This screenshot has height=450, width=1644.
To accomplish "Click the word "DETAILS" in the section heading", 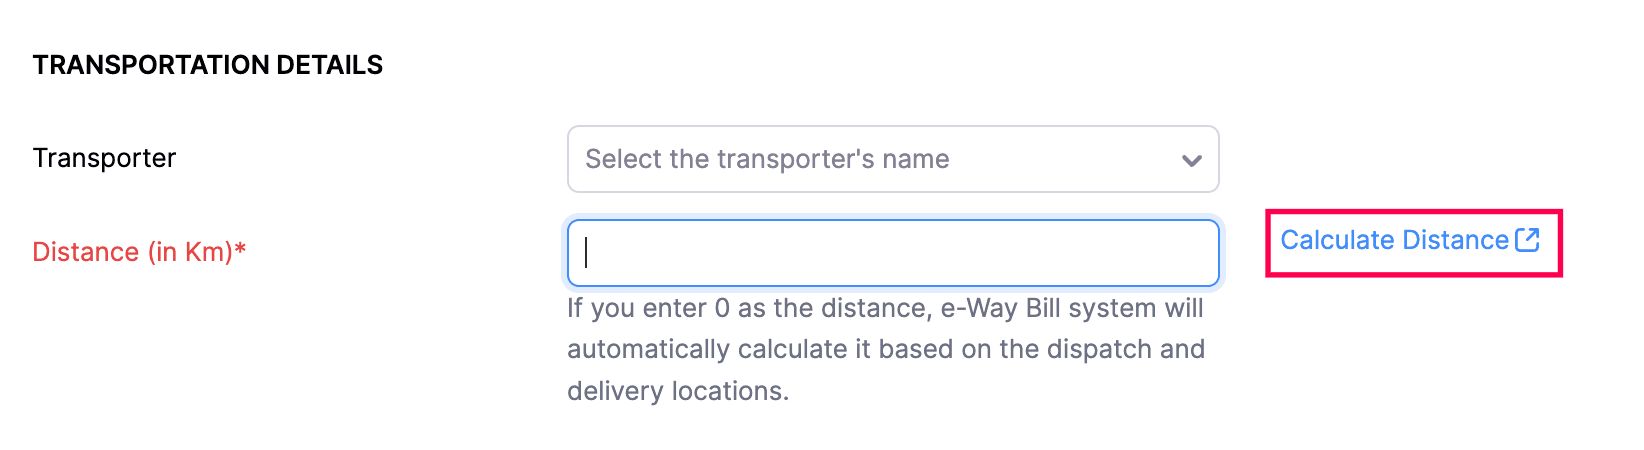I will [x=329, y=65].
